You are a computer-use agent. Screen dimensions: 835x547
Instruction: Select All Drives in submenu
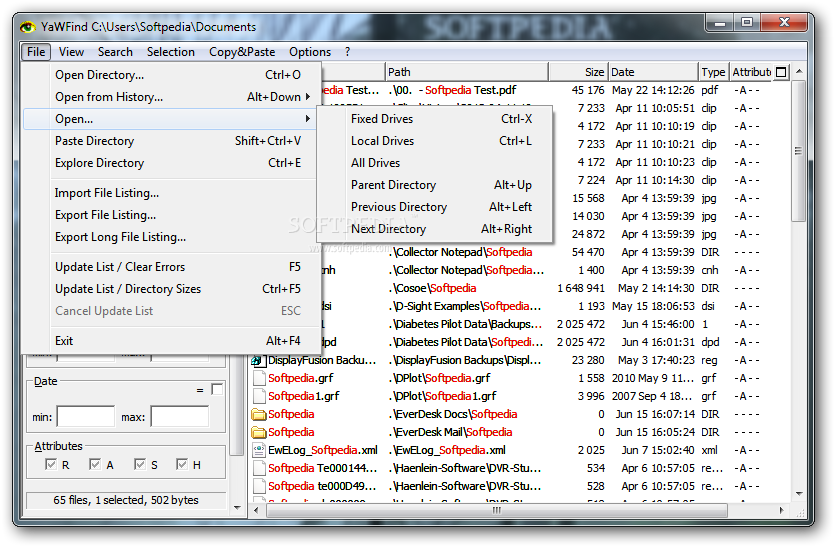435,163
